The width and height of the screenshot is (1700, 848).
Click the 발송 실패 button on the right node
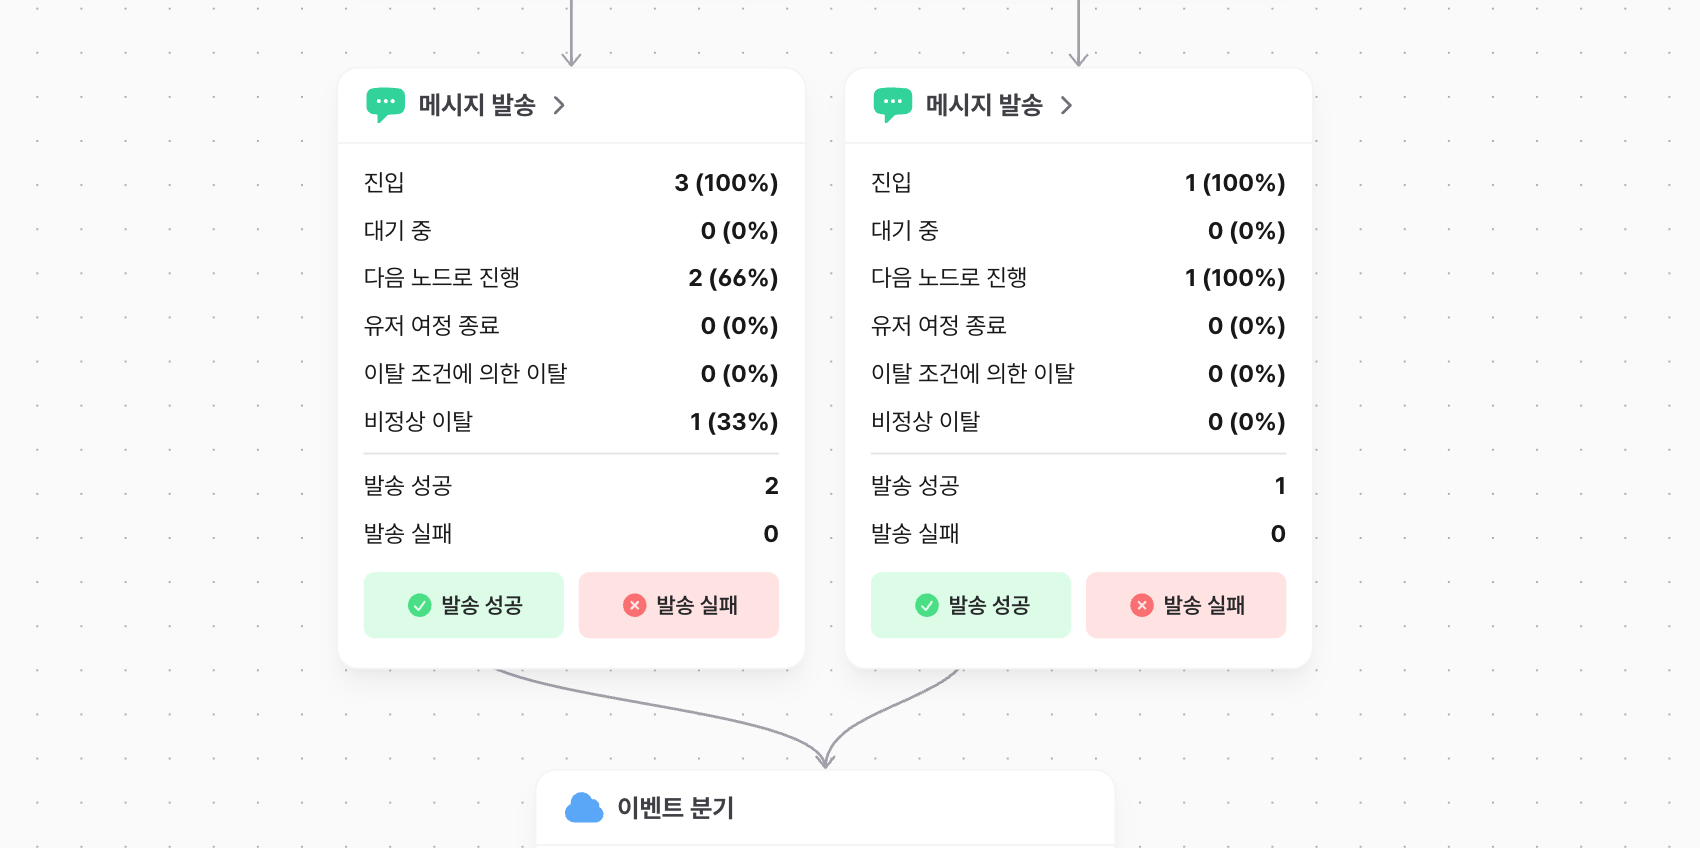[1185, 605]
